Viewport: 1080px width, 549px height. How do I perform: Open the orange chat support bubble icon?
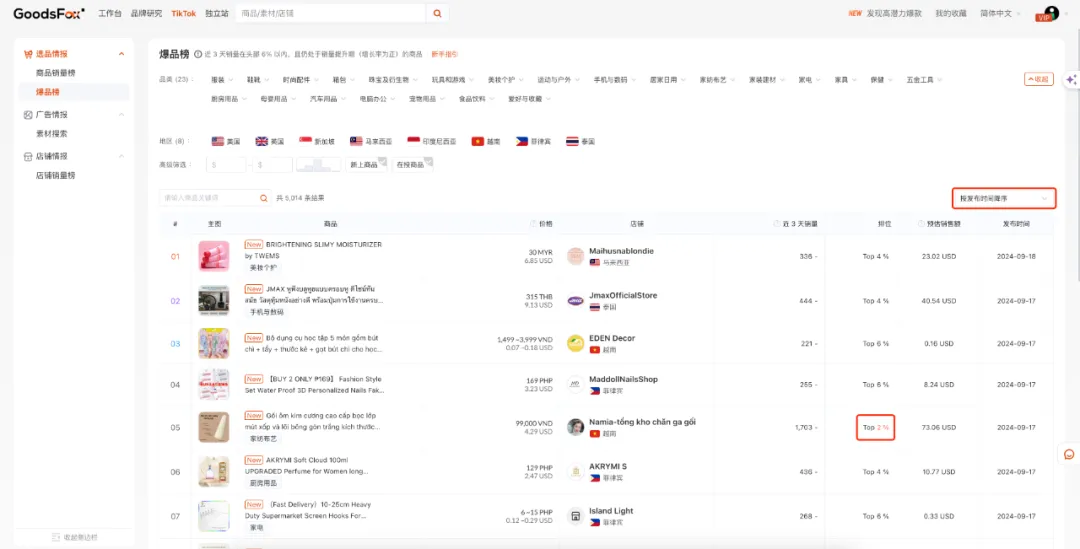[1069, 454]
